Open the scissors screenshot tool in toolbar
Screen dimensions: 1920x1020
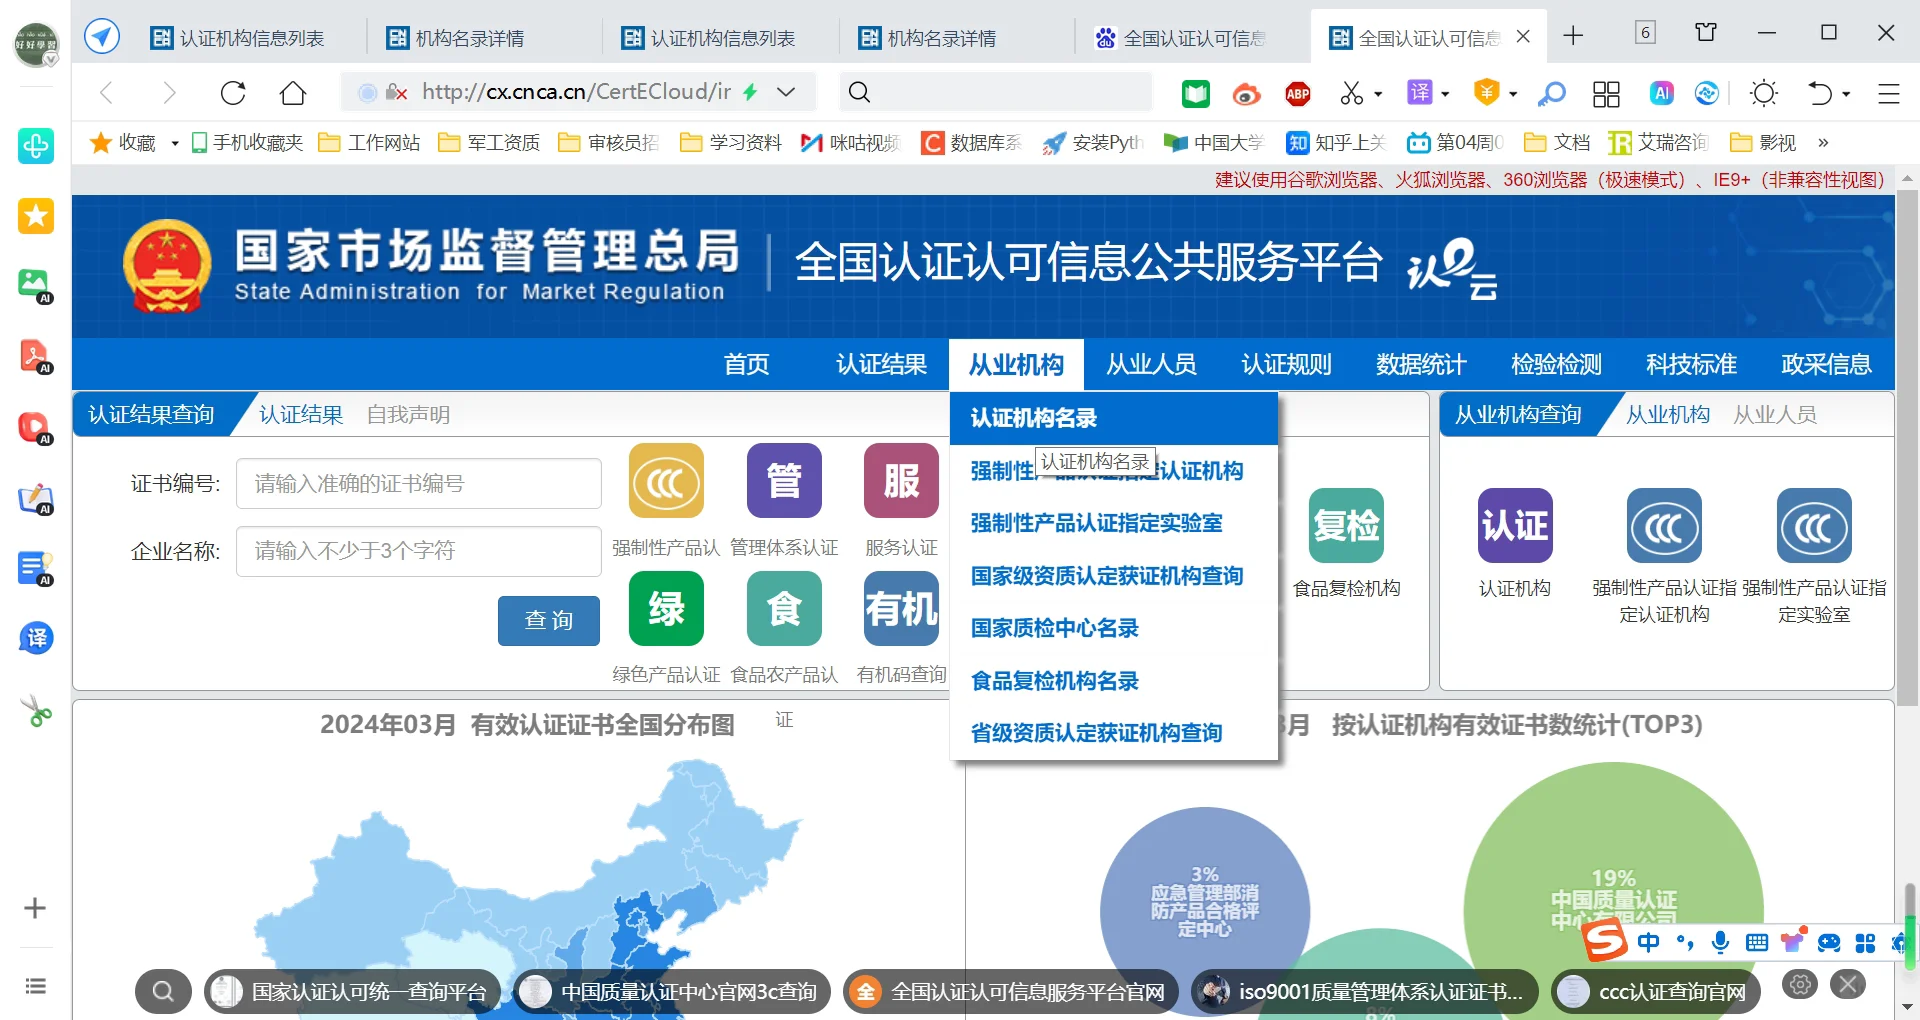pos(1352,93)
